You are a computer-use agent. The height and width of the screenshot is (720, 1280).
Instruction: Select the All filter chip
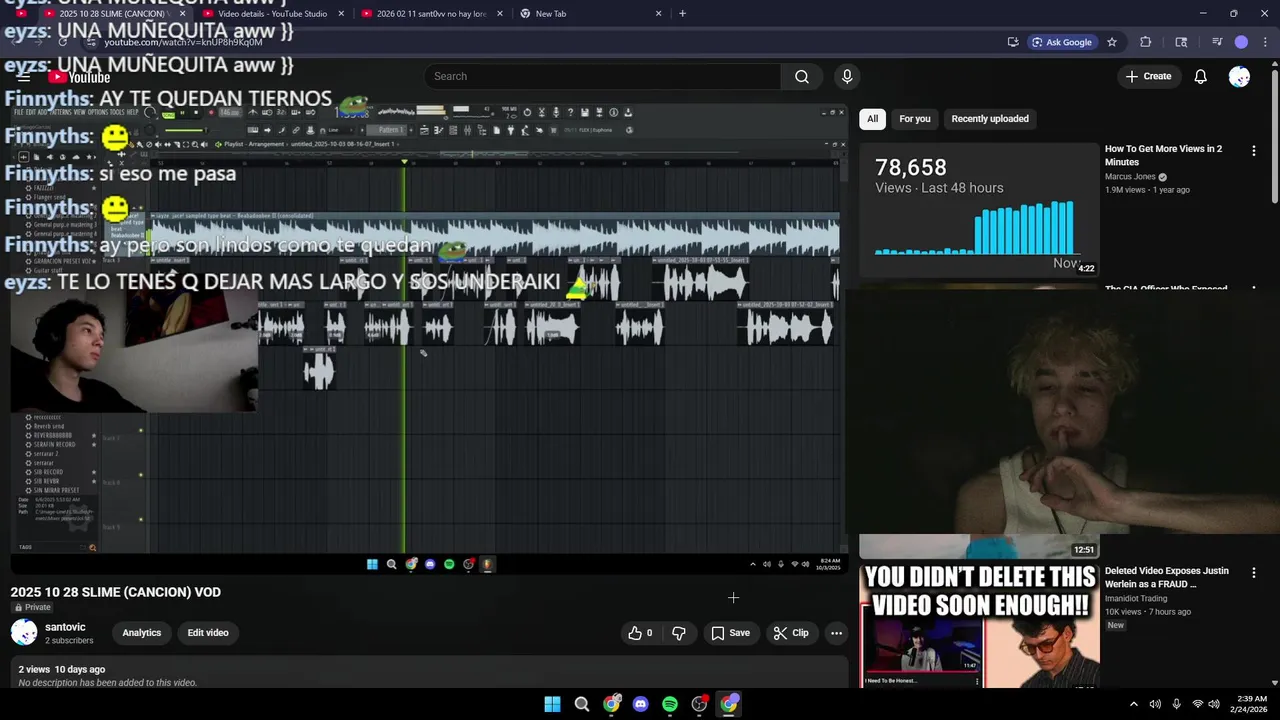(x=872, y=119)
